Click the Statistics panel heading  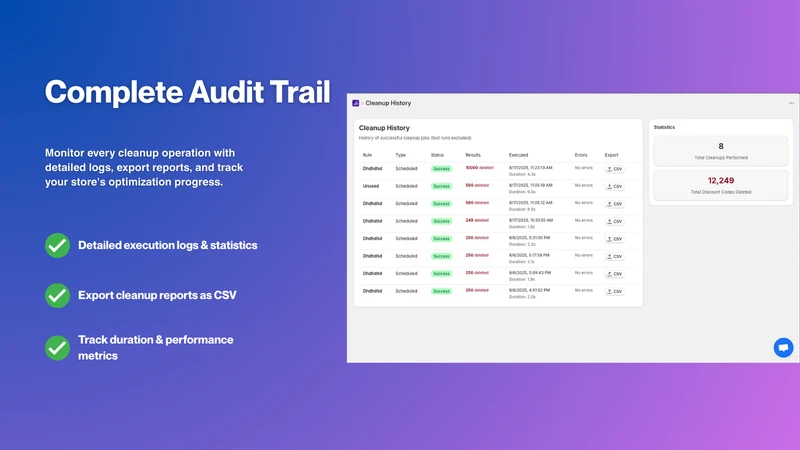click(x=664, y=128)
